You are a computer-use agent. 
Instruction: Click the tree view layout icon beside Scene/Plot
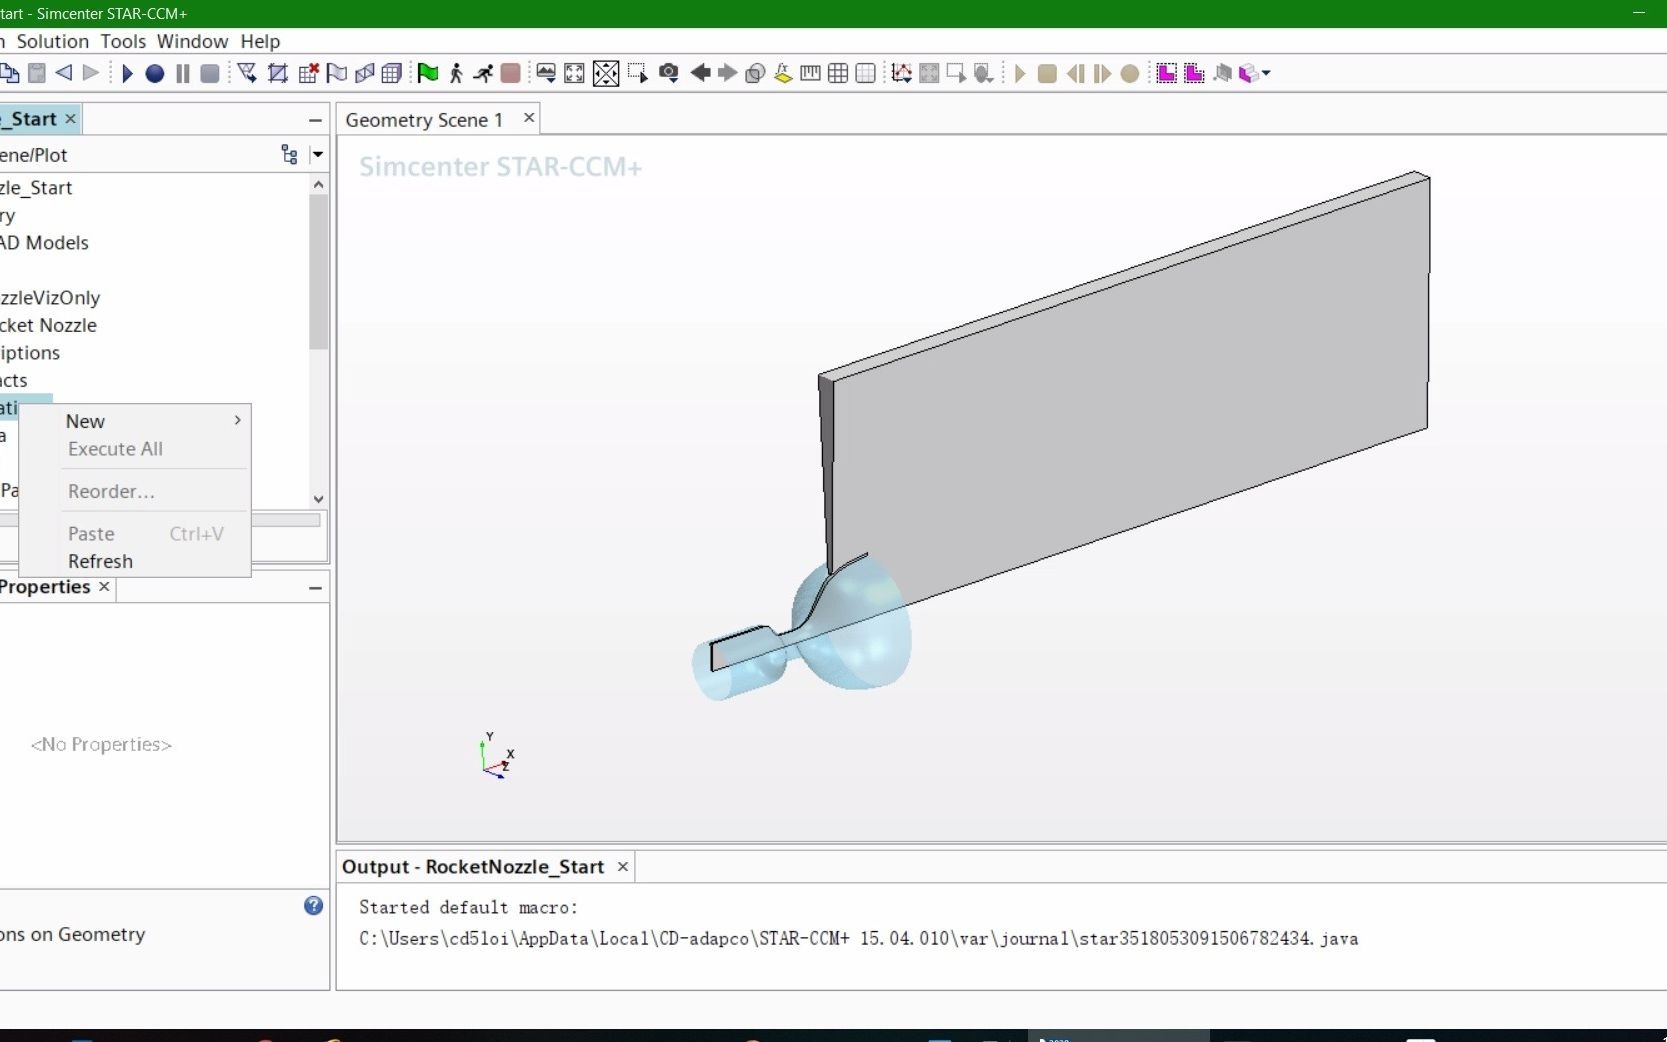coord(289,154)
